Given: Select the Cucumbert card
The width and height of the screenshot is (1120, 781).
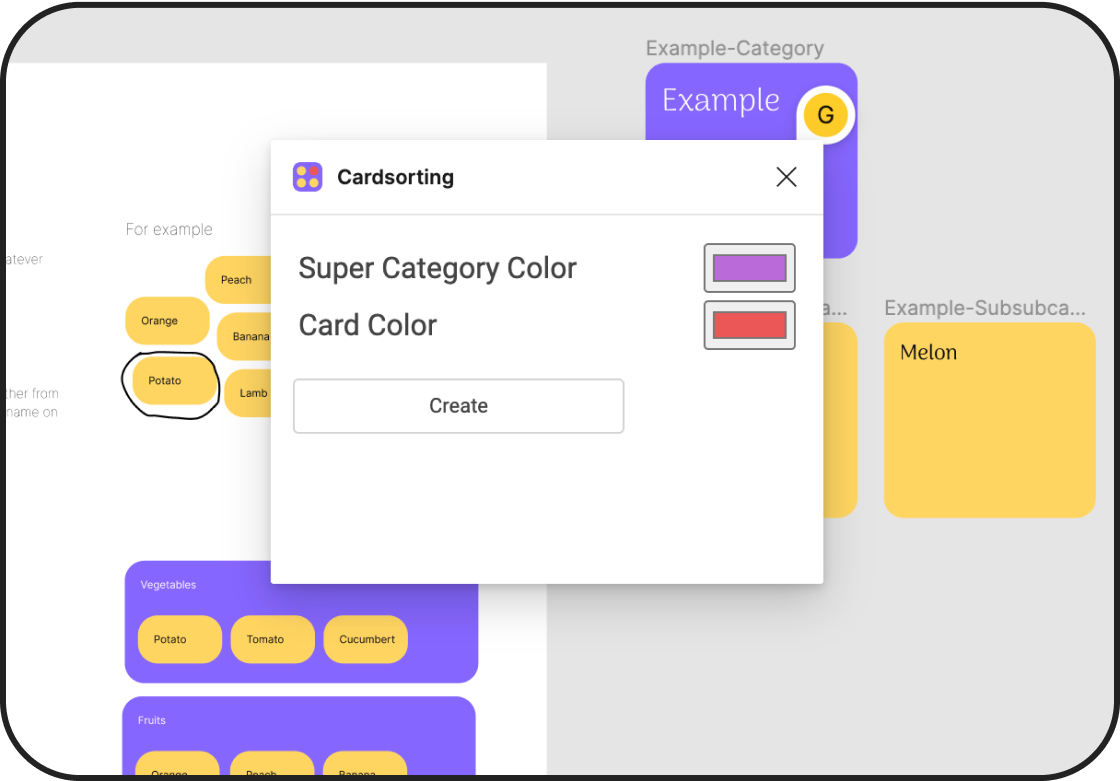Looking at the screenshot, I should pyautogui.click(x=366, y=640).
